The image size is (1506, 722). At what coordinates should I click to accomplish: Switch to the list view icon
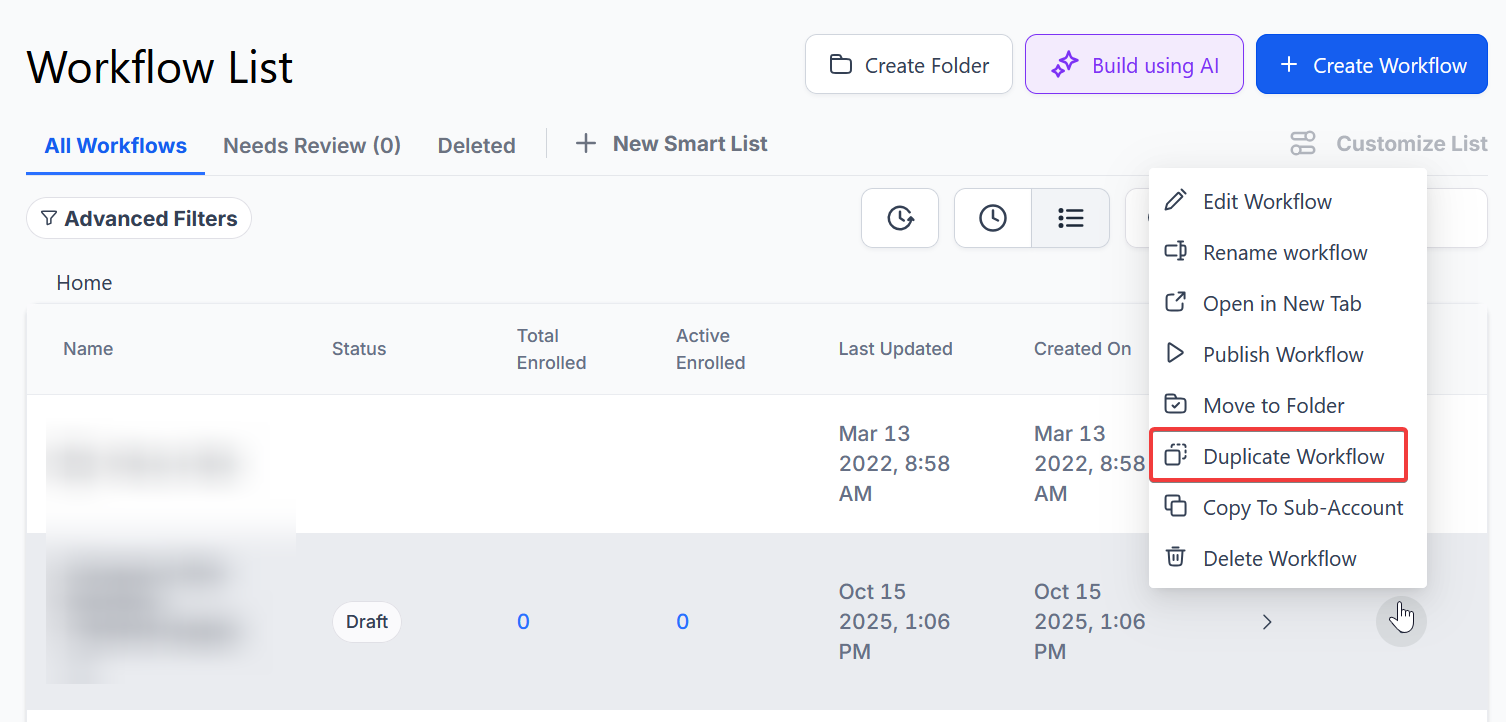coord(1070,218)
